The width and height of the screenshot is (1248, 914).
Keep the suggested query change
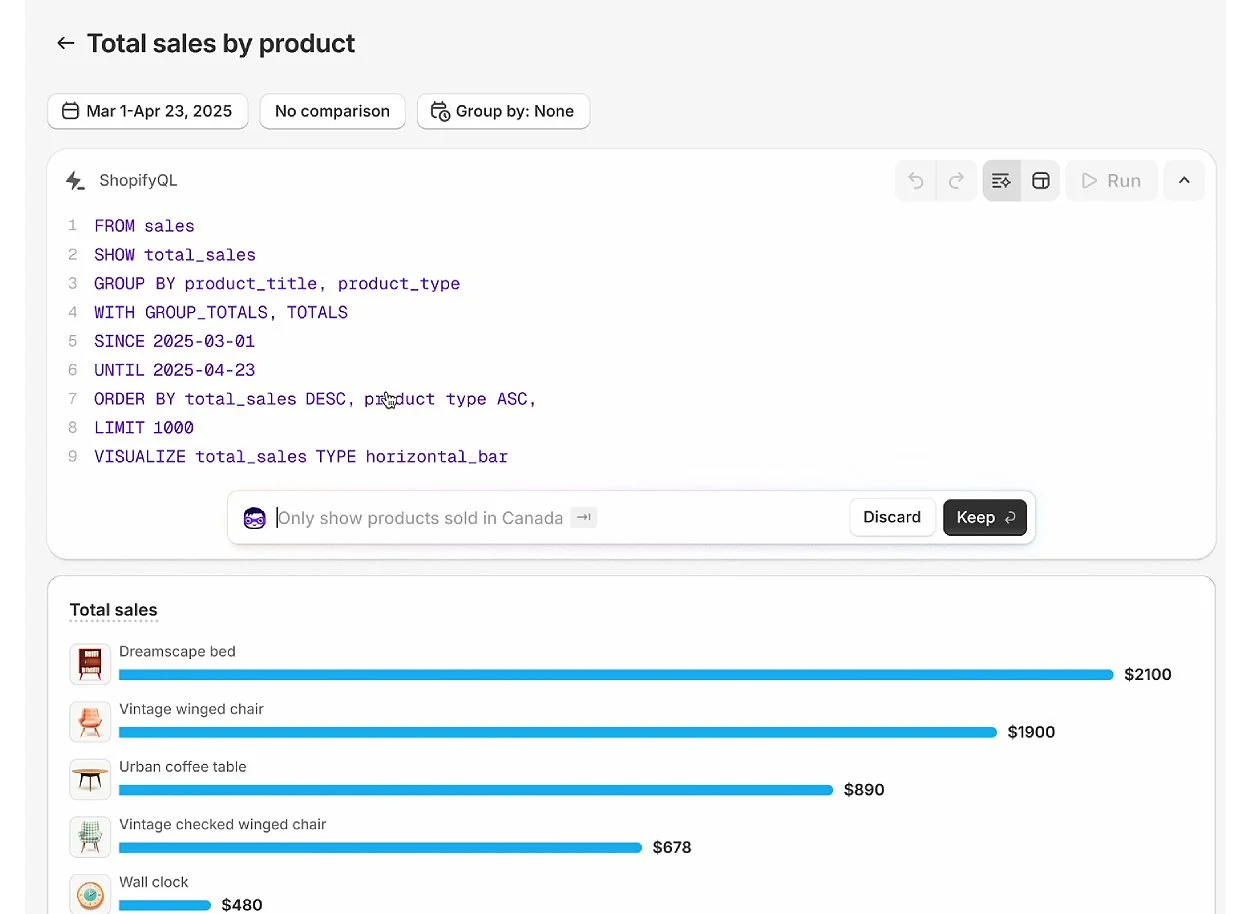[x=984, y=517]
